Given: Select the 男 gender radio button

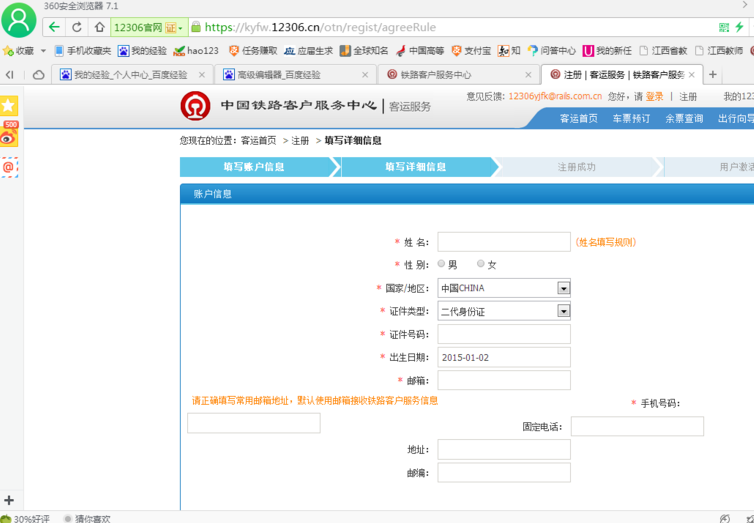Looking at the screenshot, I should click(x=441, y=263).
